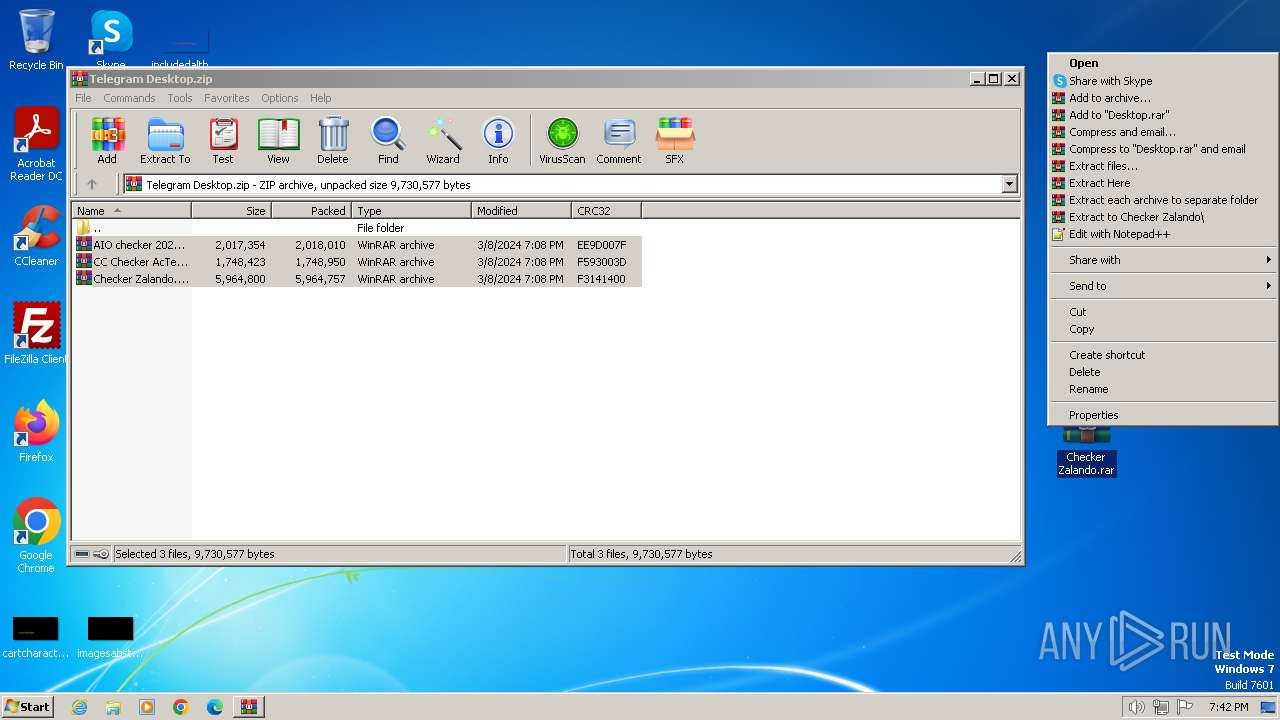The height and width of the screenshot is (720, 1280).
Task: Choose Open in the context menu
Action: (x=1162, y=63)
